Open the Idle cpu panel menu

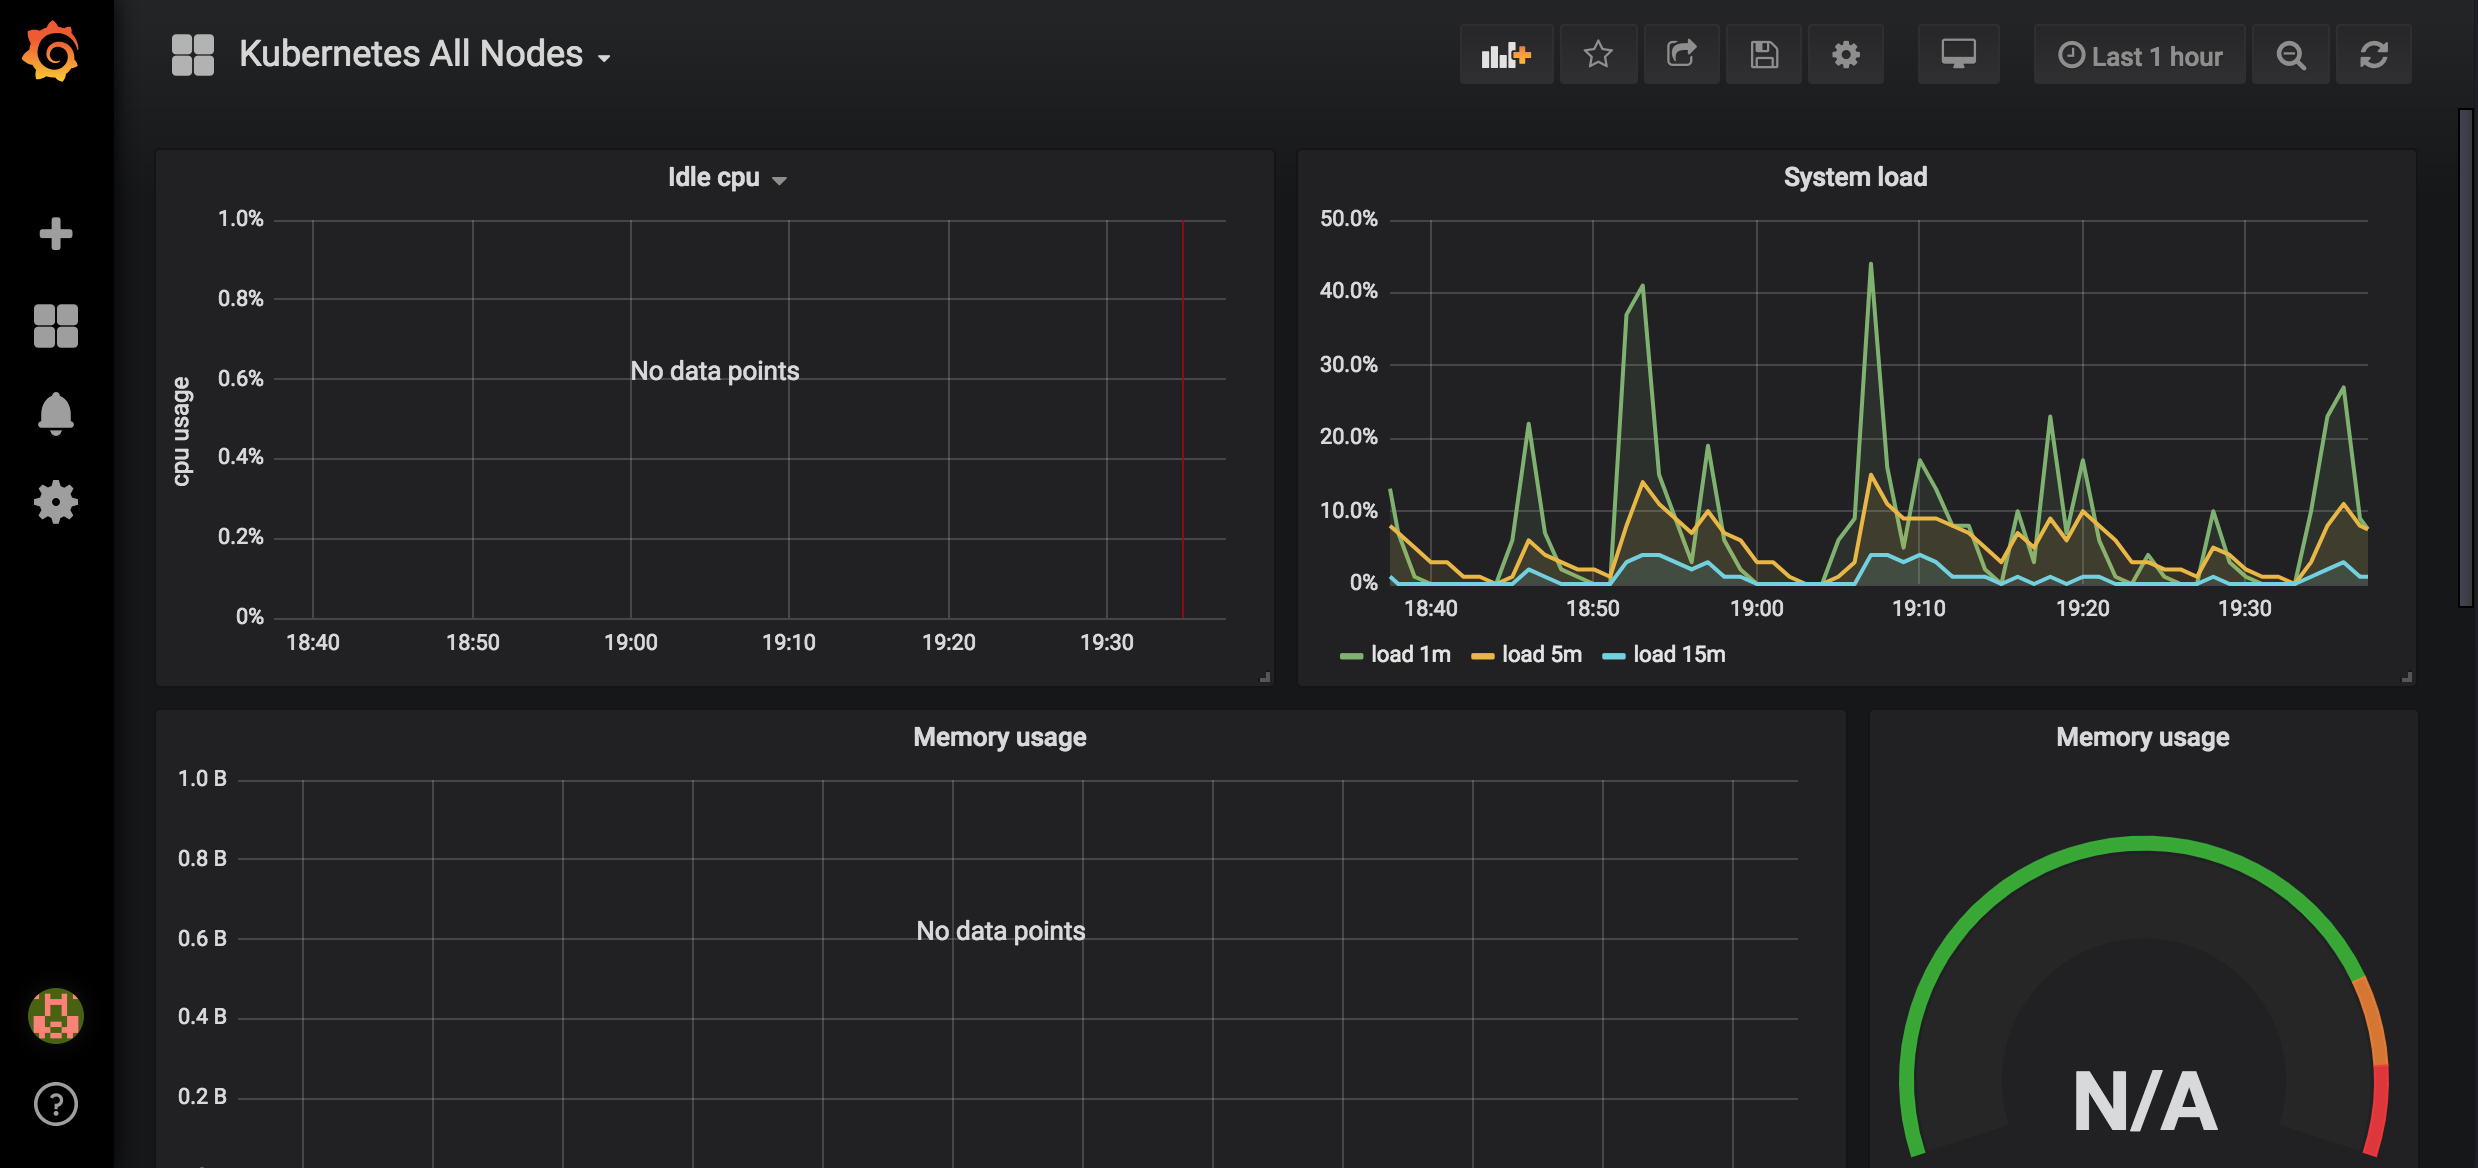[725, 176]
